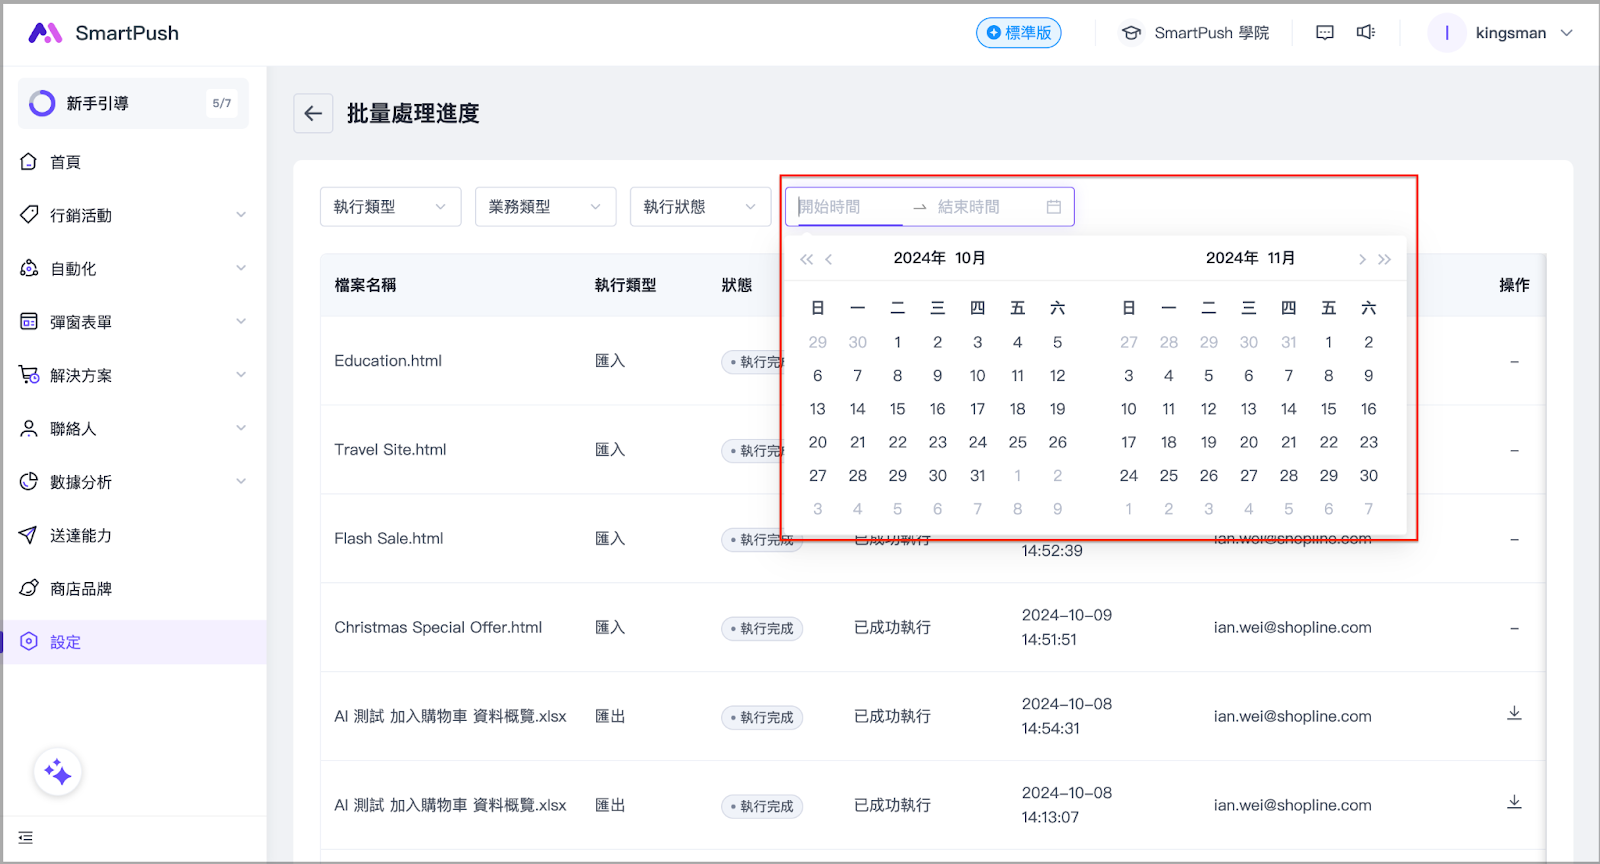Jump to next year in calendar

click(1385, 259)
